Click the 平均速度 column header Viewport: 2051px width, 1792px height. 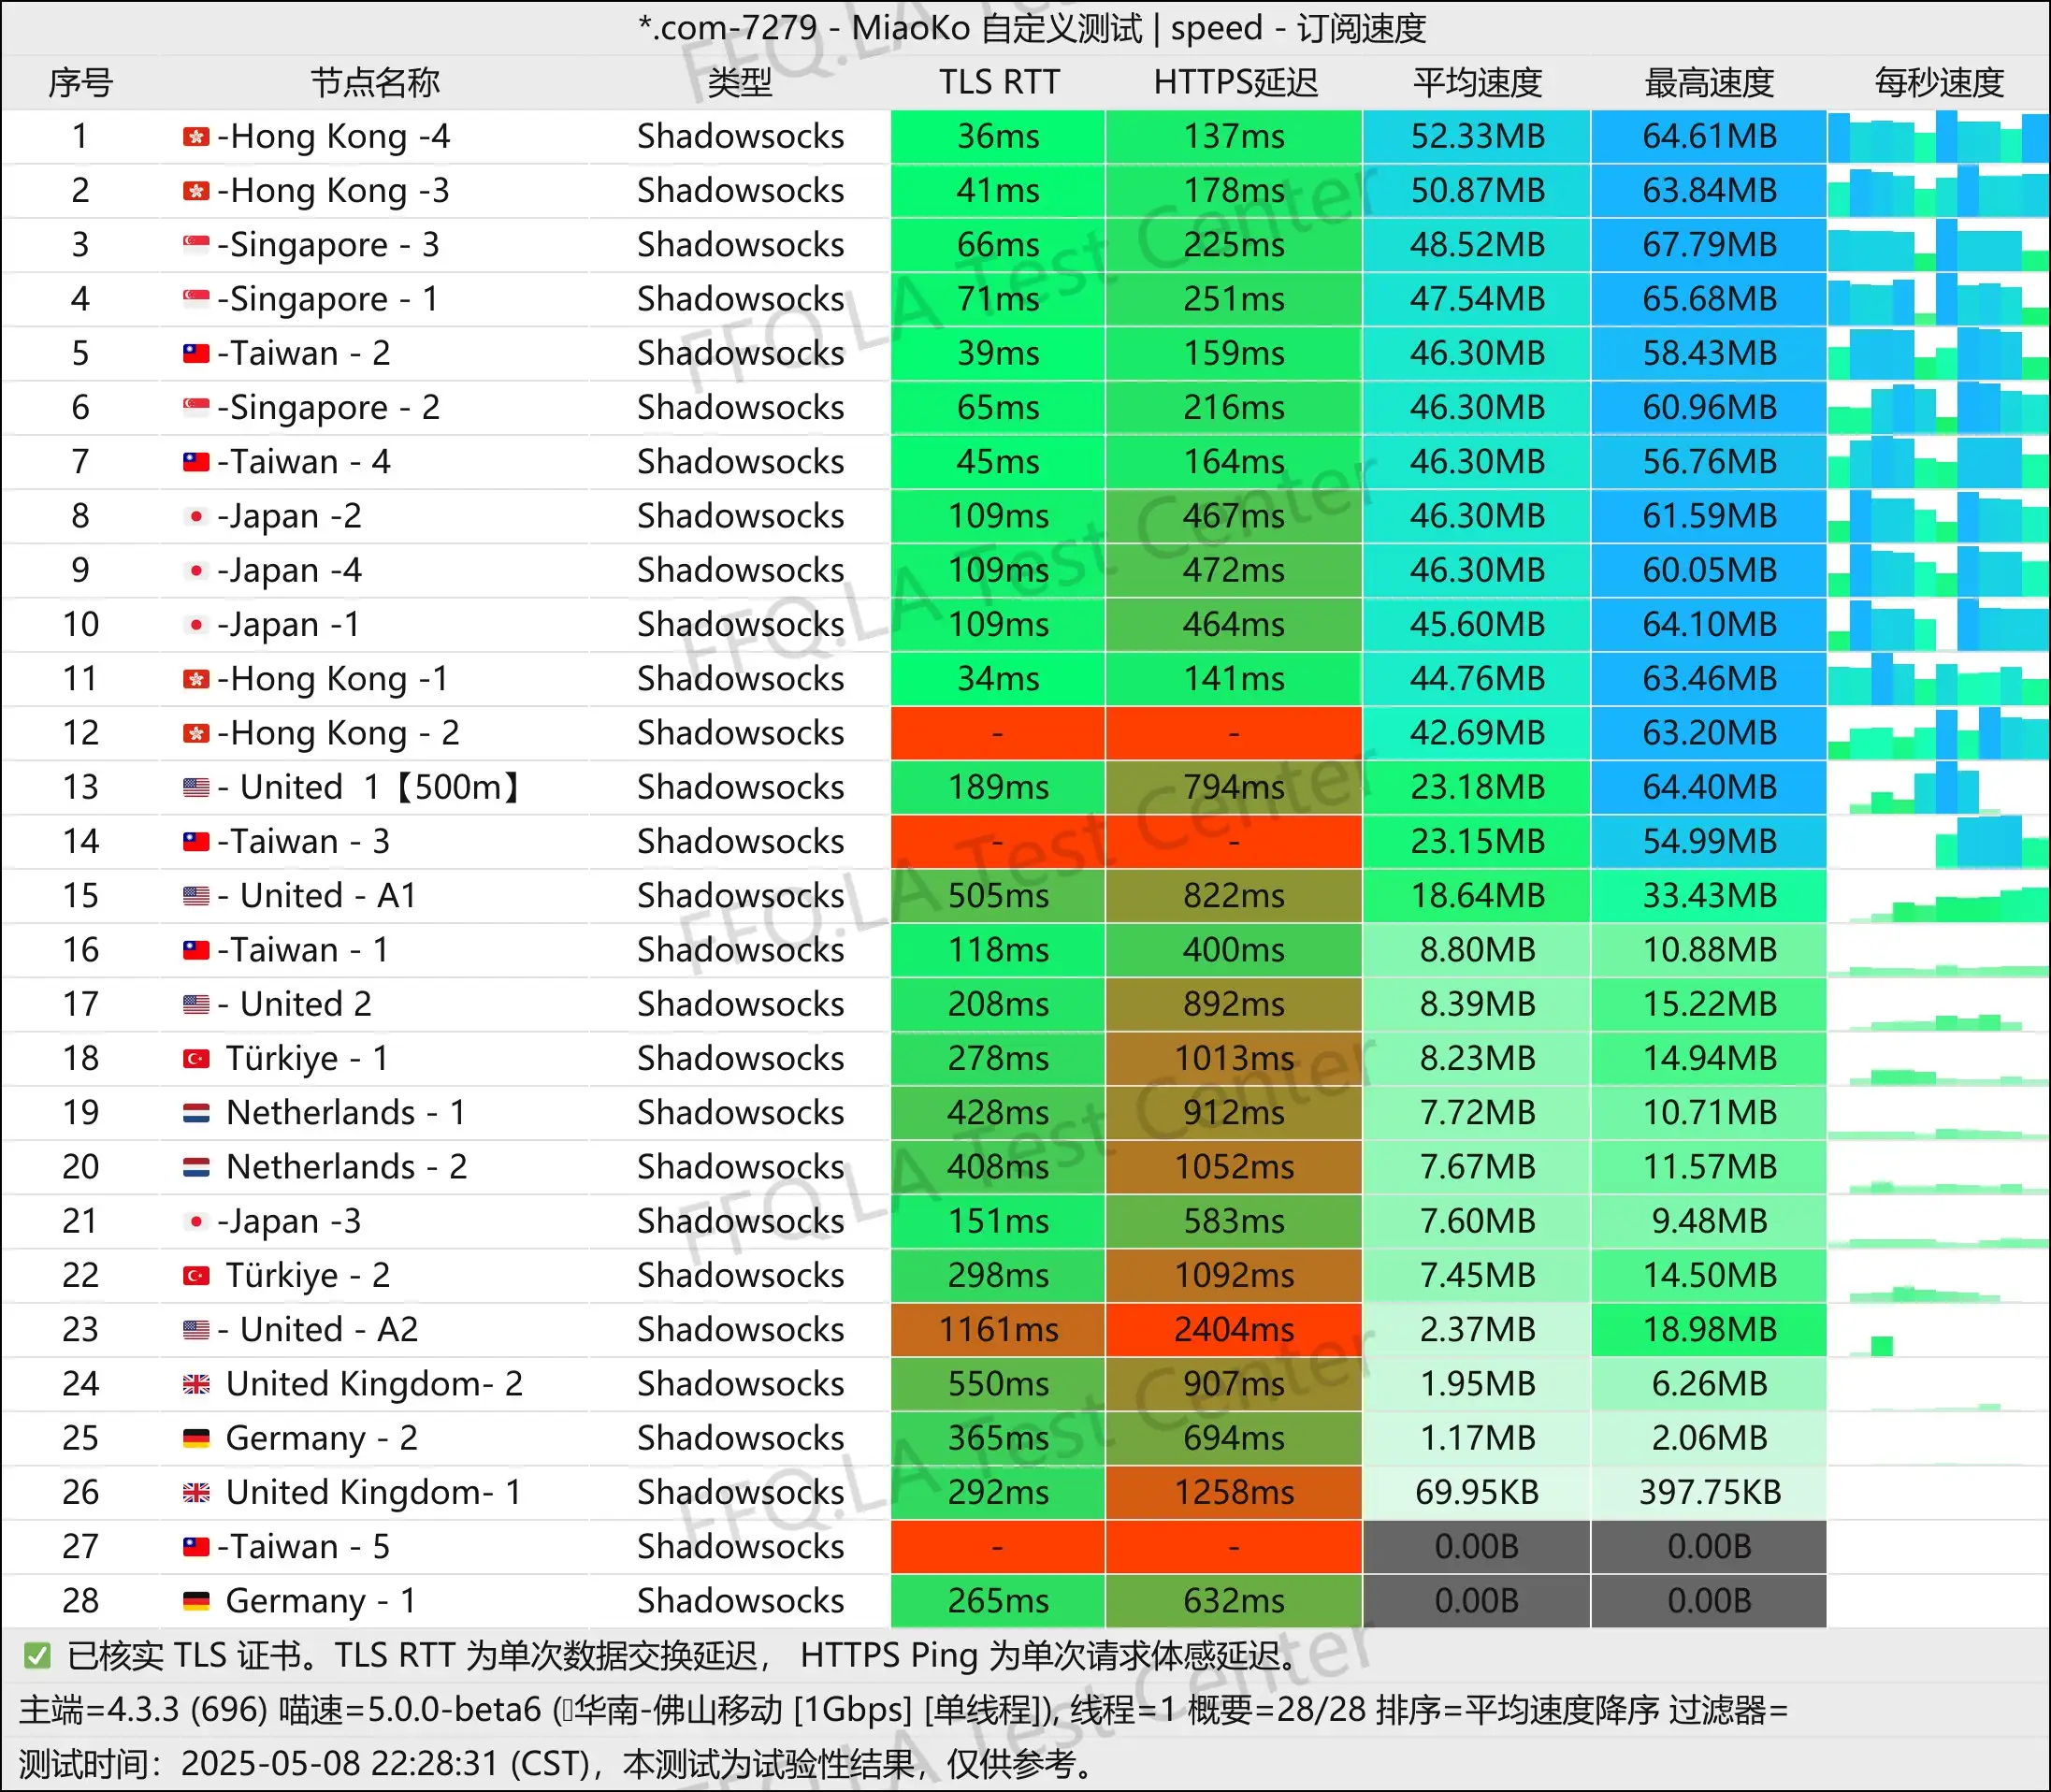[1477, 82]
